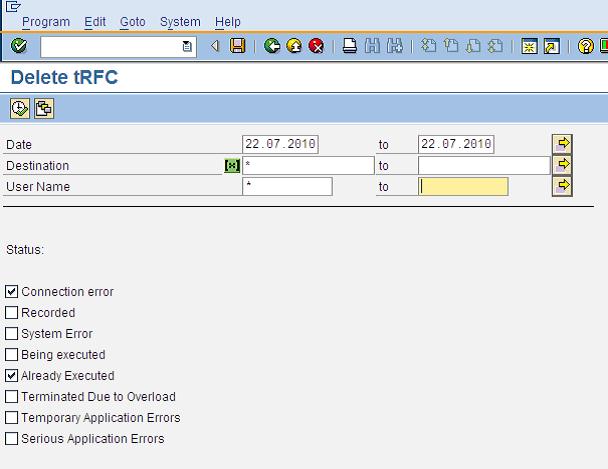Click the yellow Exit up-arrow icon

coord(294,46)
